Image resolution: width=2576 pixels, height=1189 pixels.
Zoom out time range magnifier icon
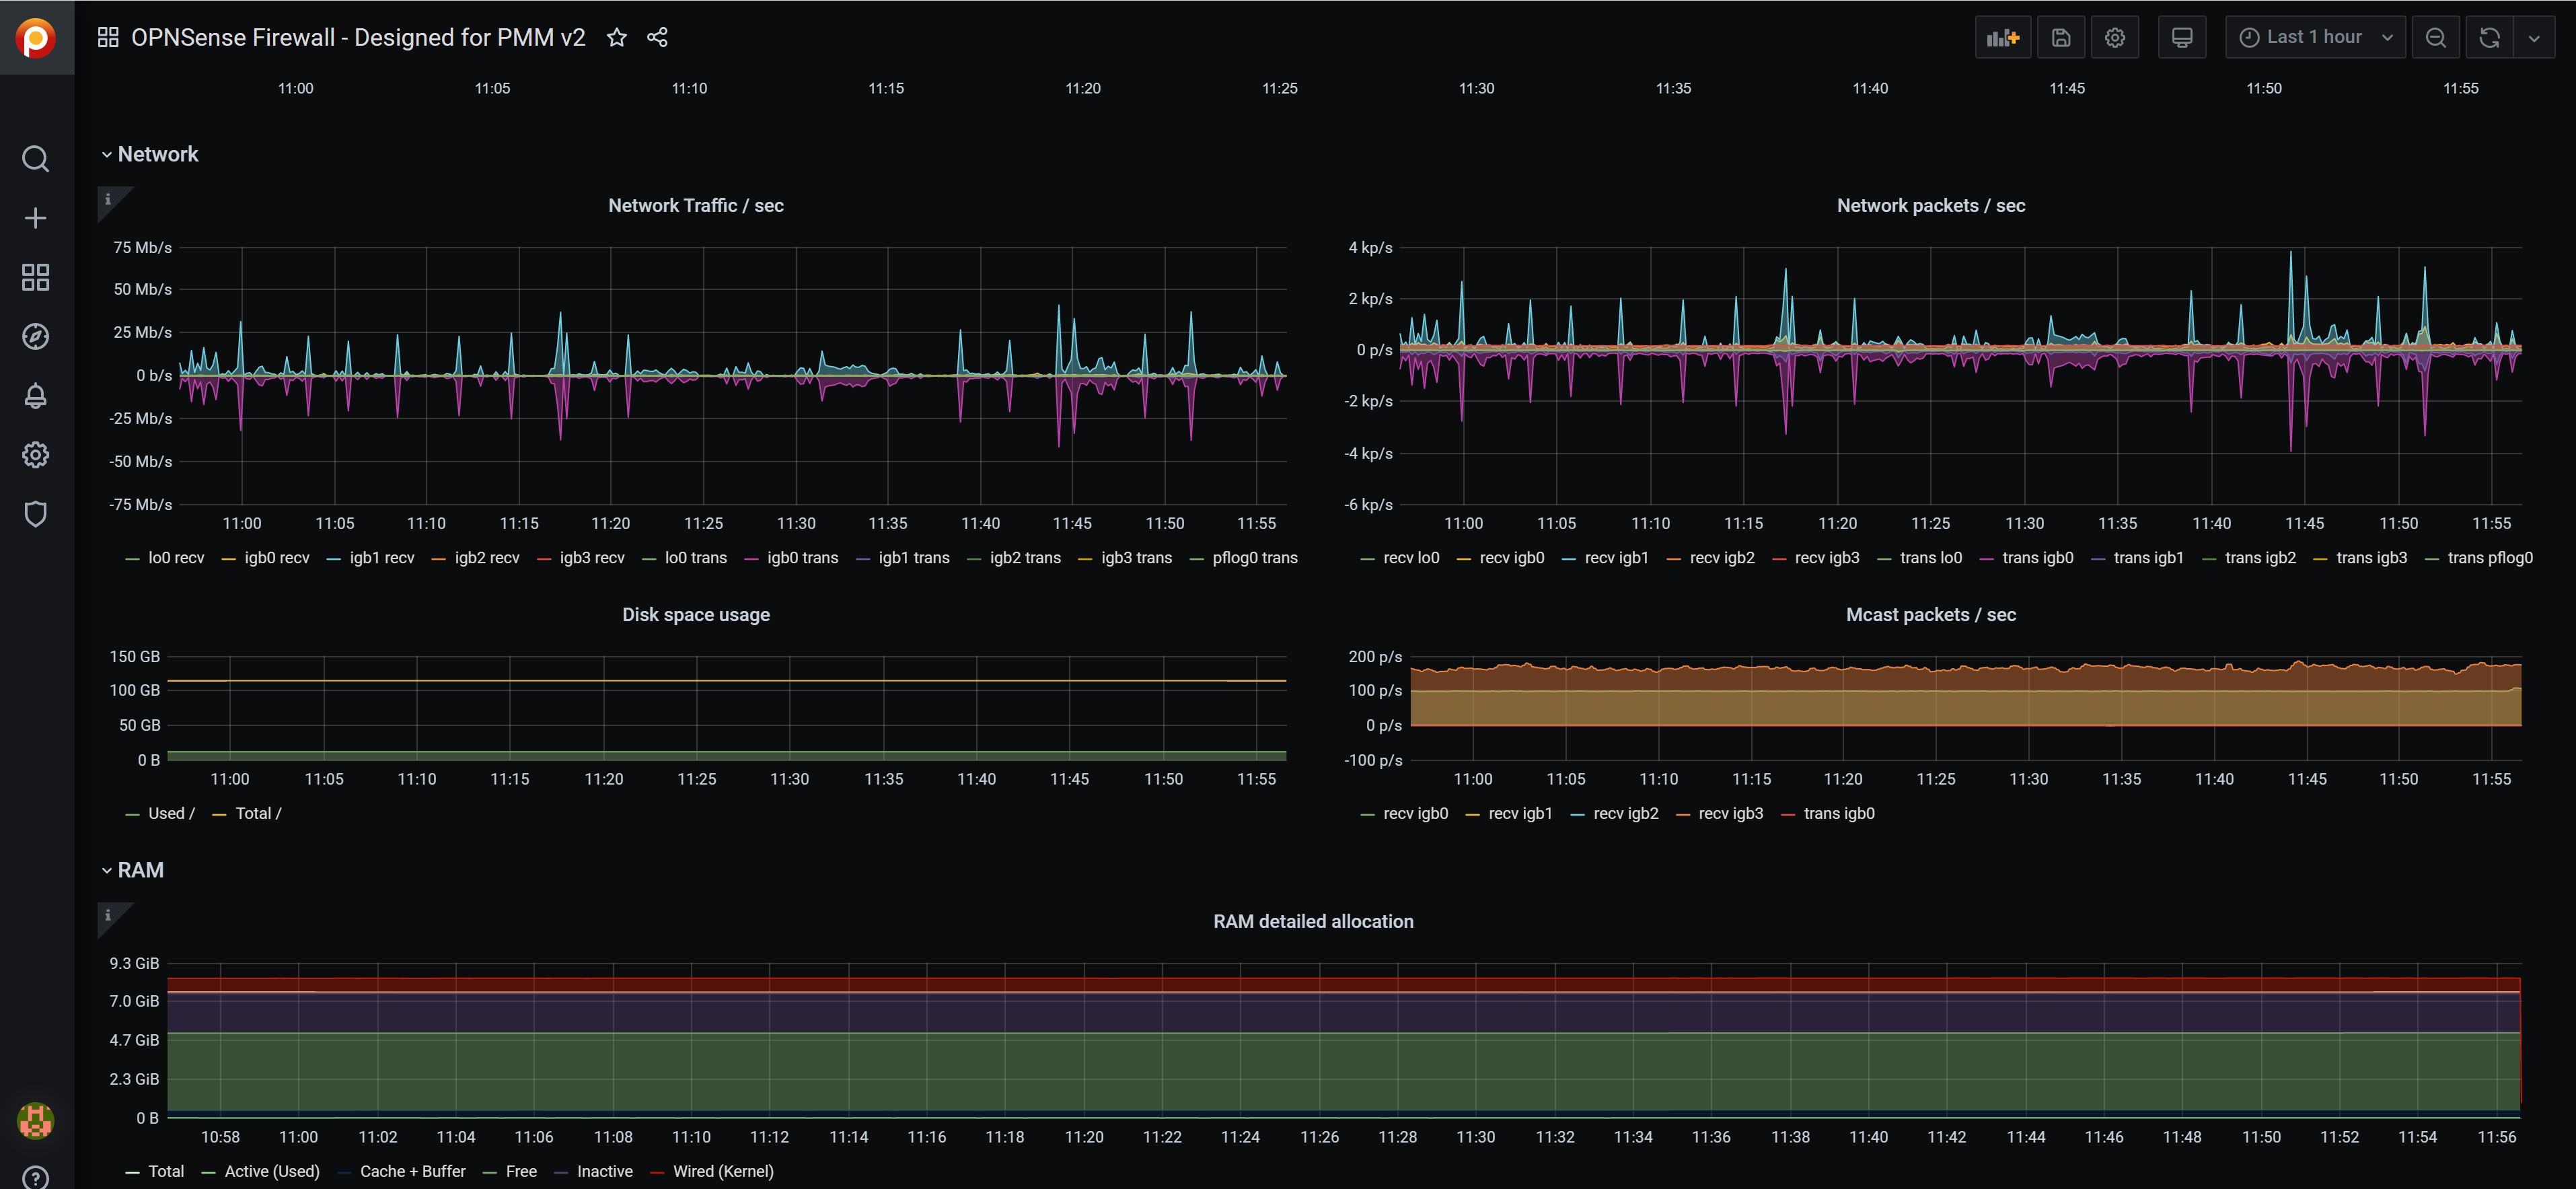(x=2435, y=38)
